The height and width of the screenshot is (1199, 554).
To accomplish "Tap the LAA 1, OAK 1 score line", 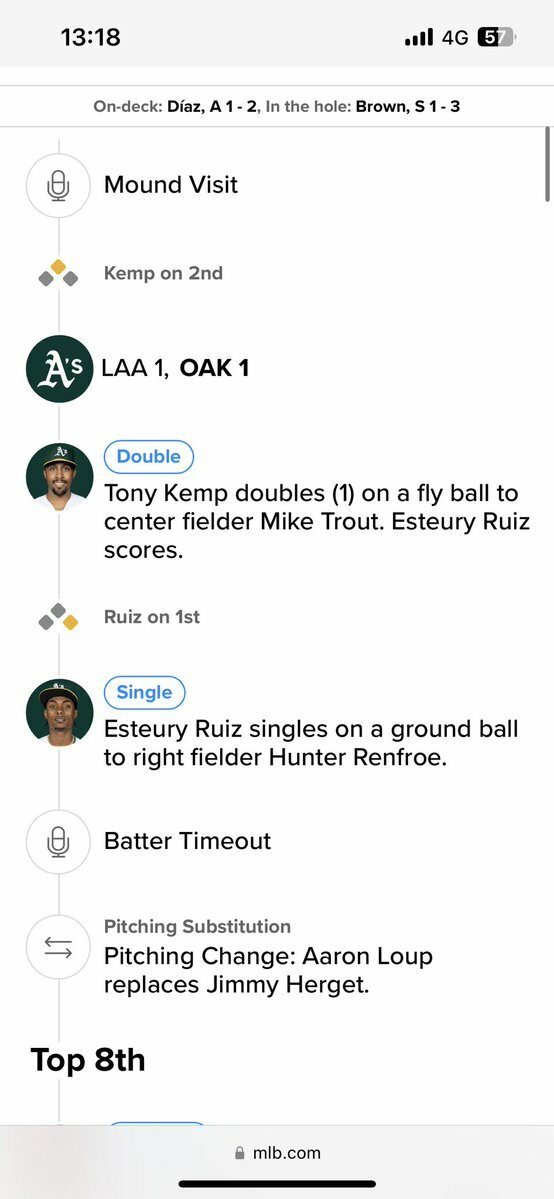I will 175,369.
